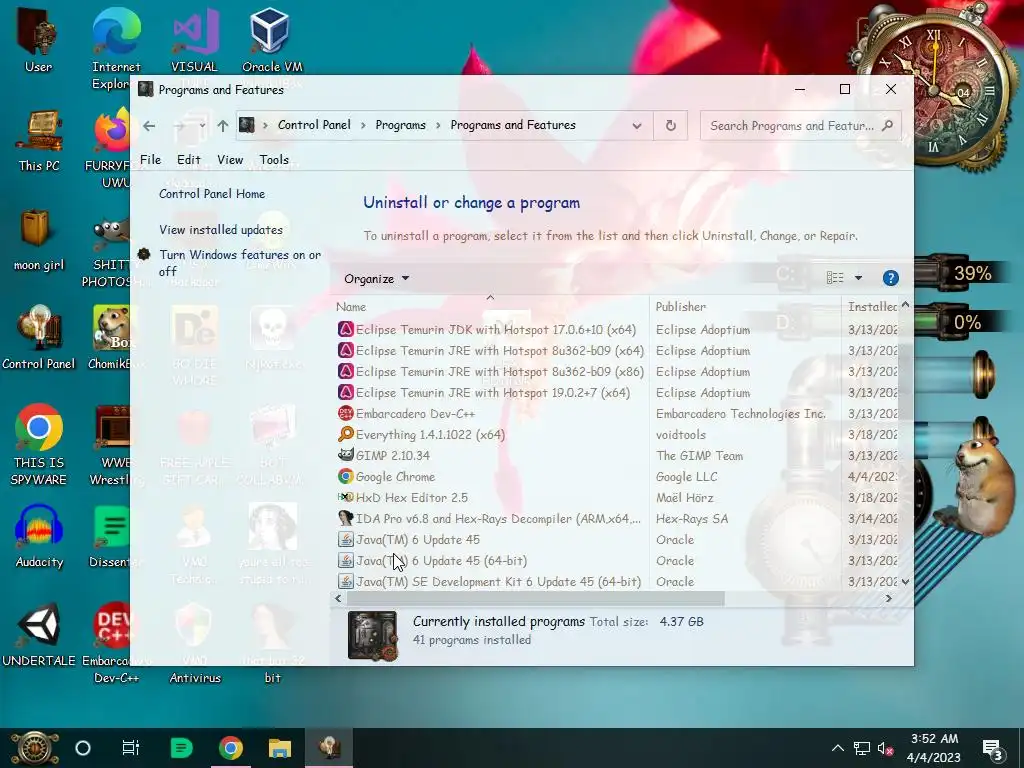Open the User desktop icon
1024x768 pixels.
pyautogui.click(x=38, y=39)
